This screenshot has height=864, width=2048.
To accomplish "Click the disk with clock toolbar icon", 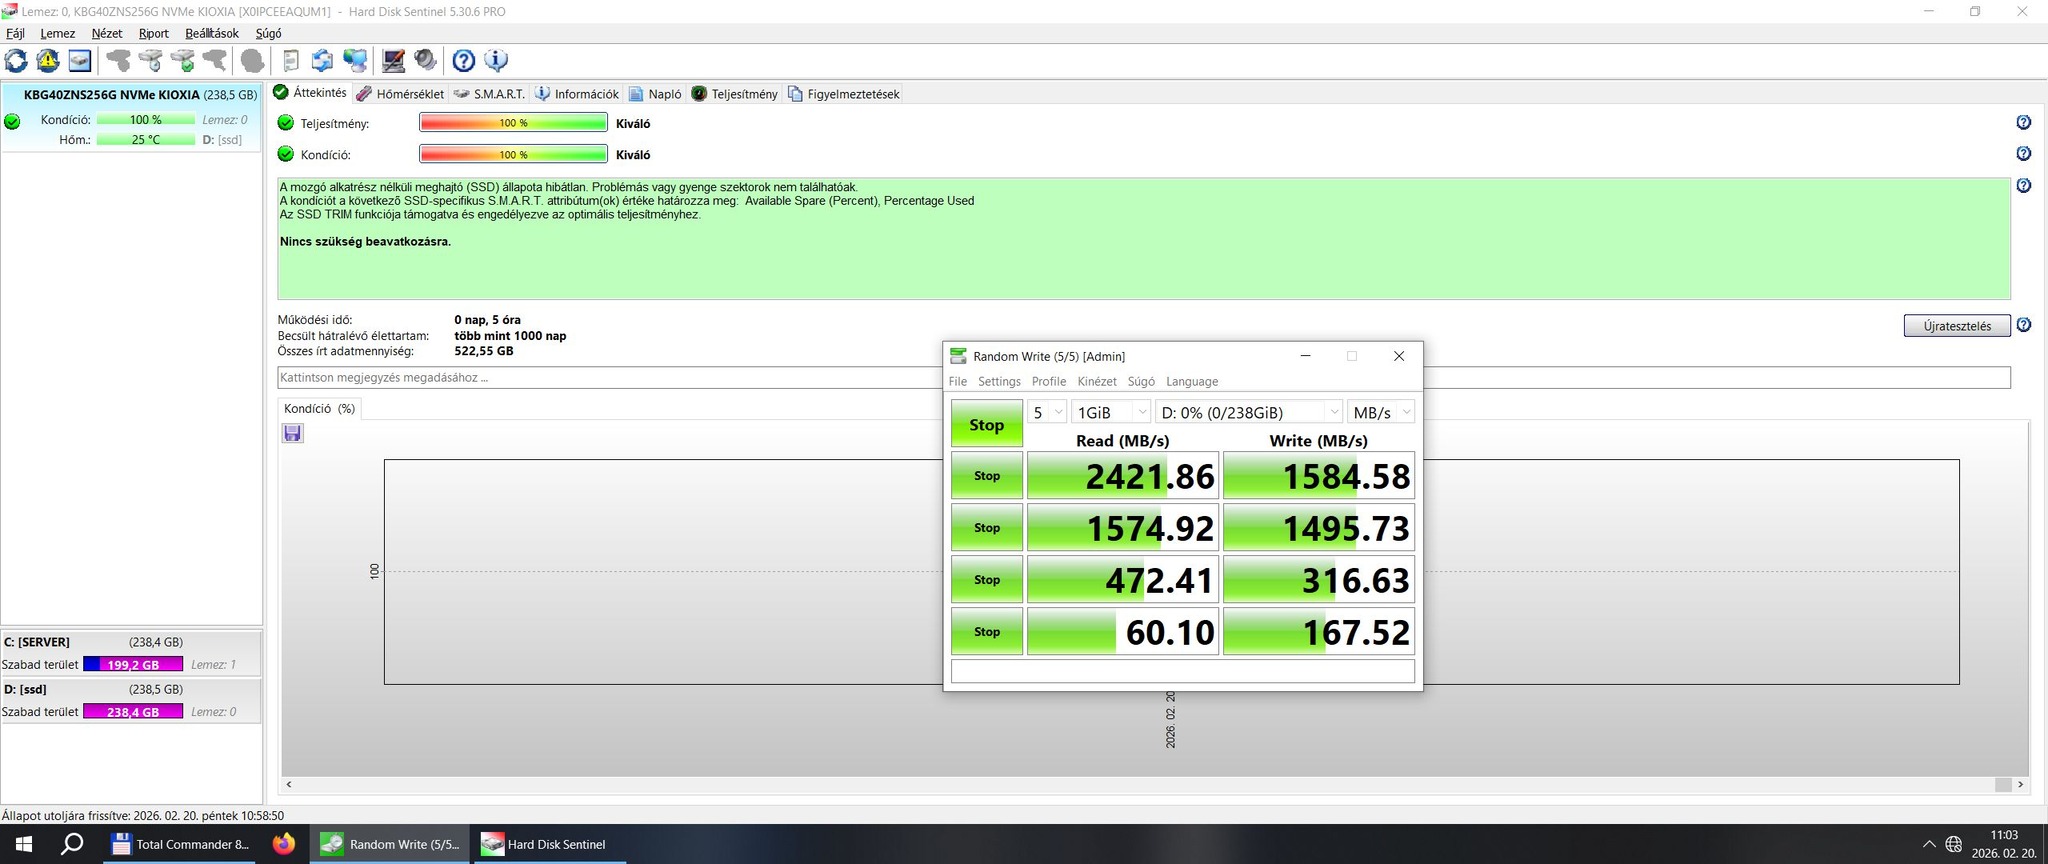I will [x=151, y=61].
